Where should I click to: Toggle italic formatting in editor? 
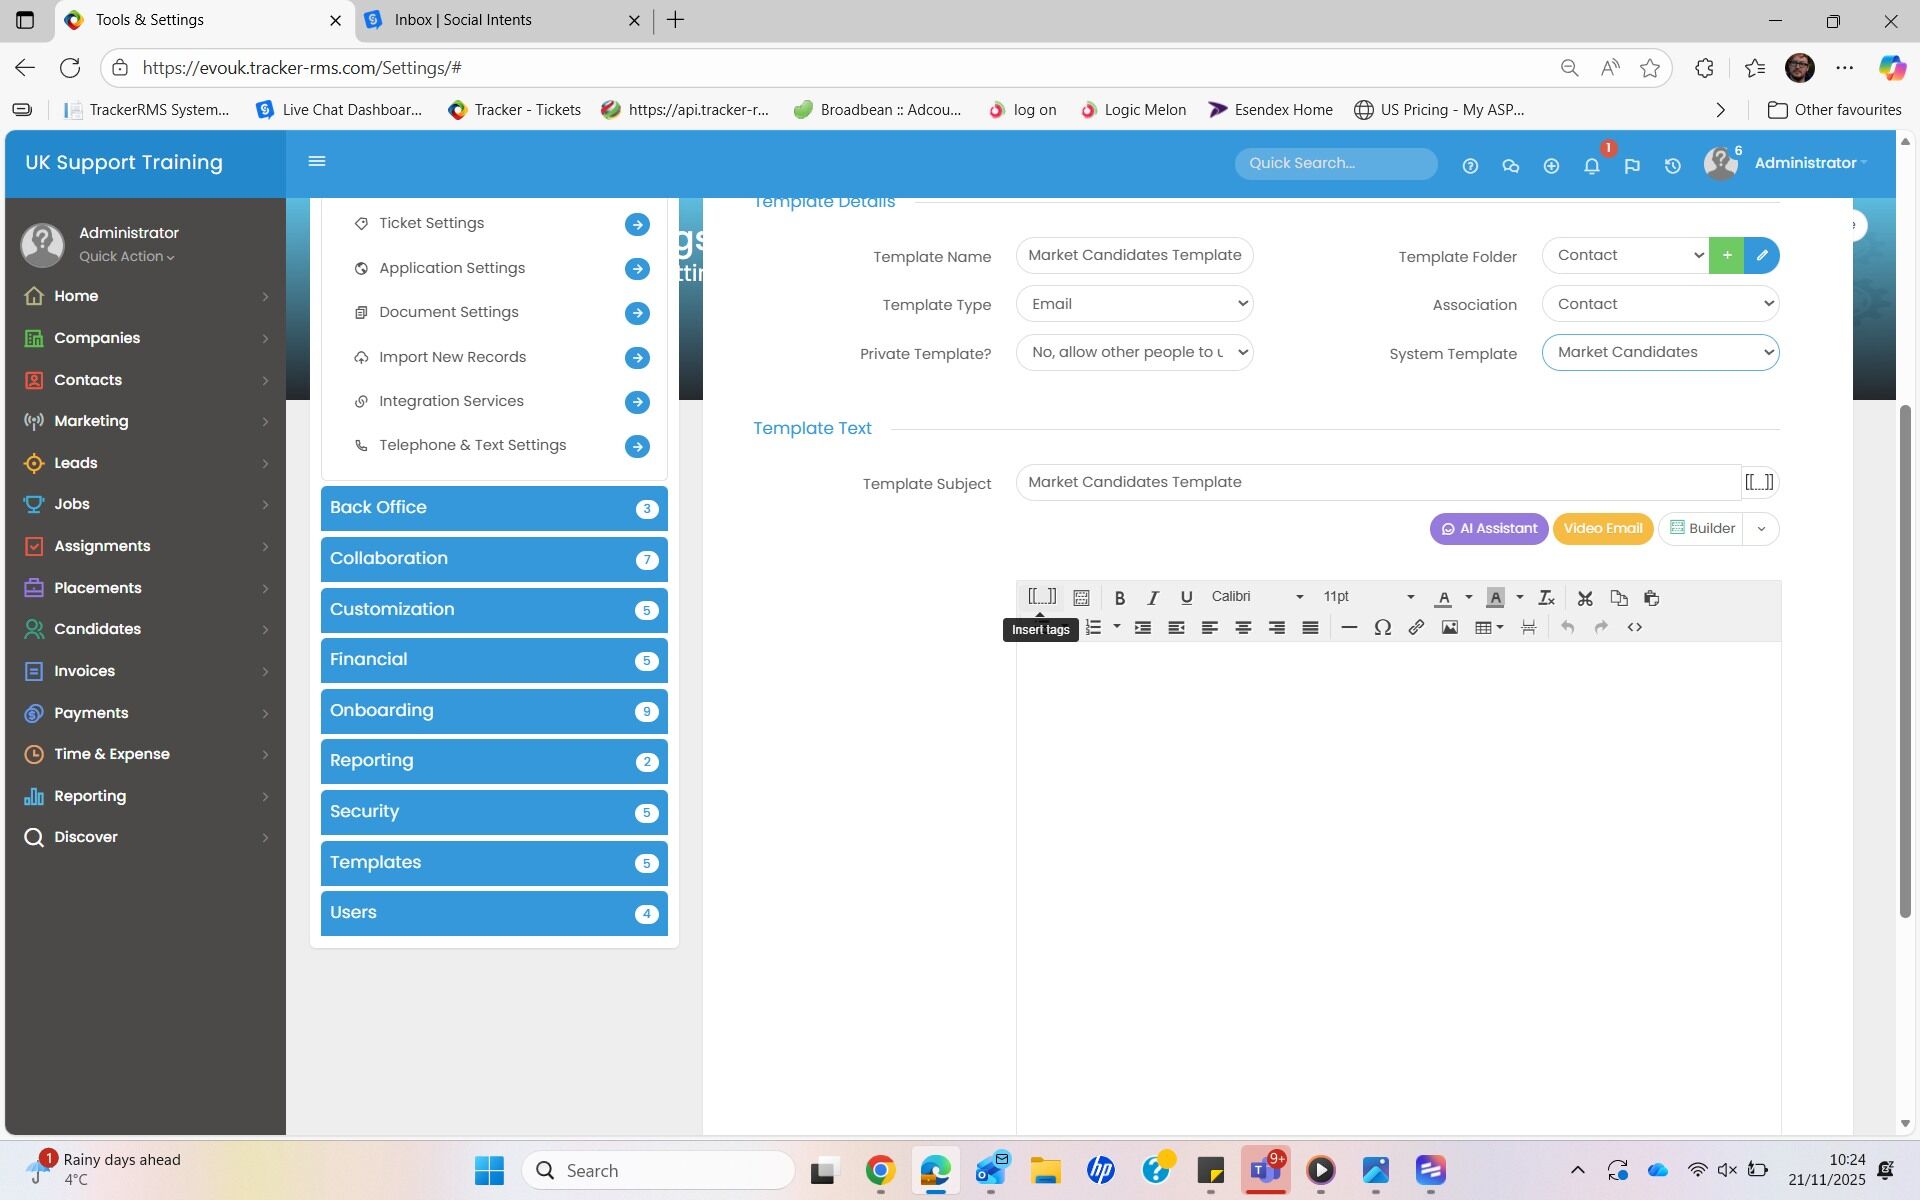(x=1152, y=598)
